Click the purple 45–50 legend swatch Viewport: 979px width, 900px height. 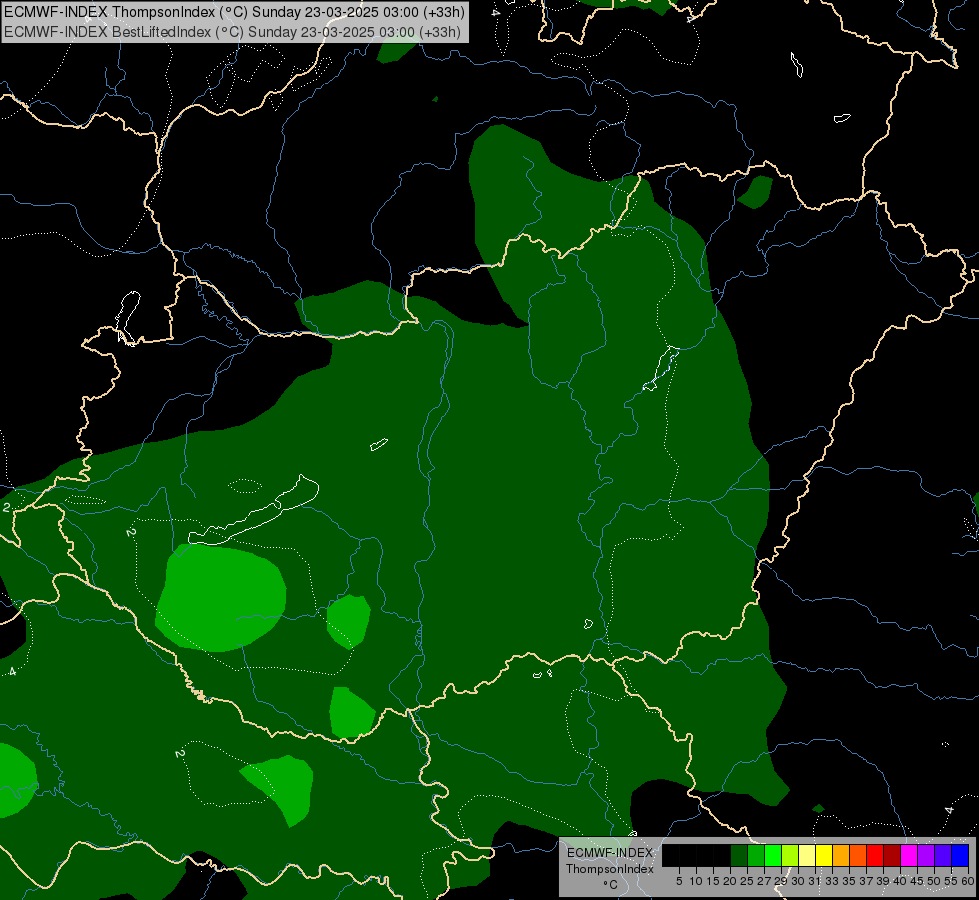[926, 855]
